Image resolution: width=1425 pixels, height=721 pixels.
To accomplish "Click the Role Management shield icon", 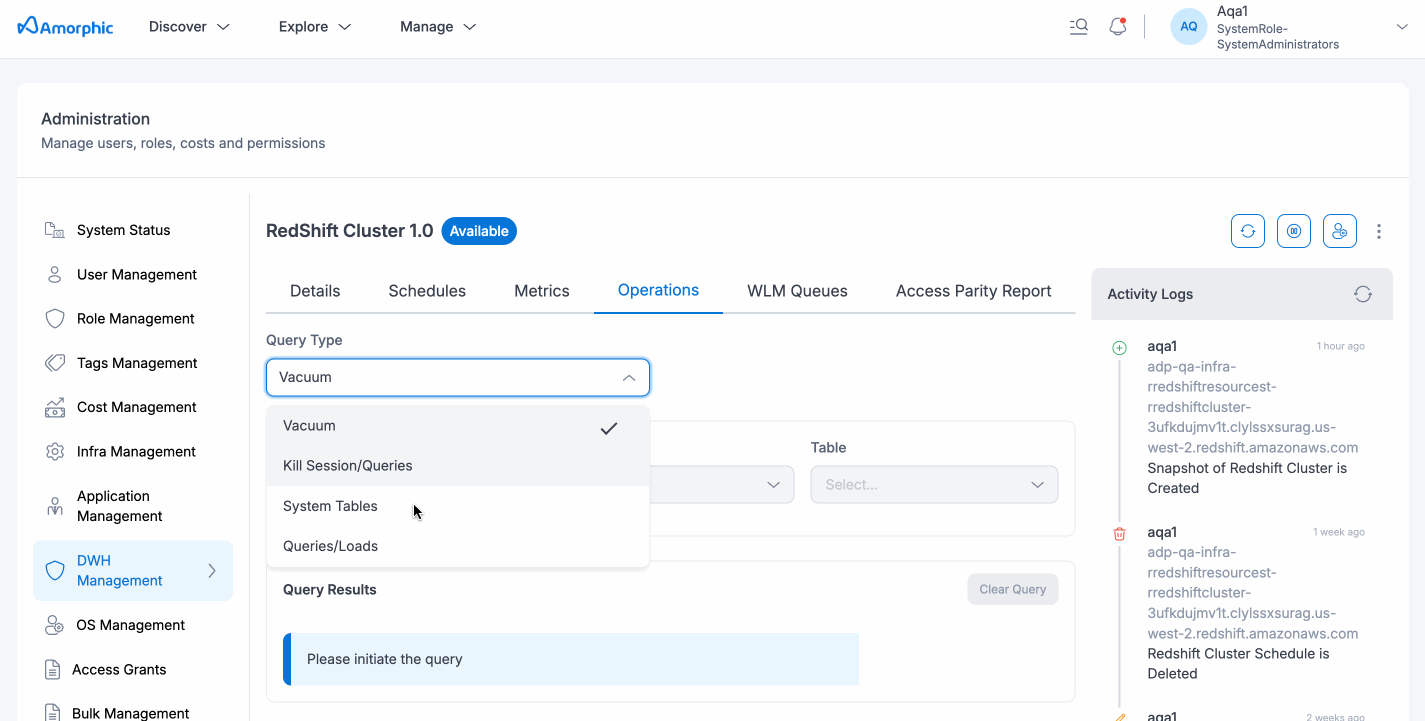I will [x=55, y=319].
